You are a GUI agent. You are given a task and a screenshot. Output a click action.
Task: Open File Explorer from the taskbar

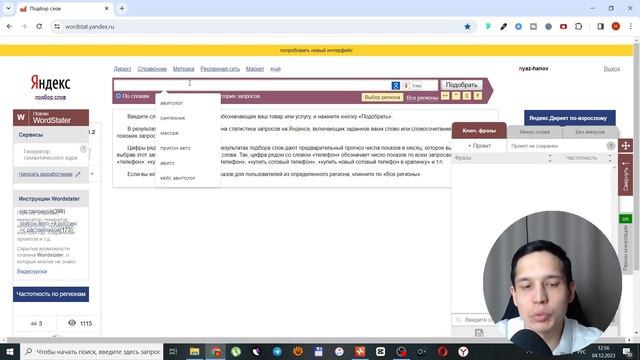[194, 351]
